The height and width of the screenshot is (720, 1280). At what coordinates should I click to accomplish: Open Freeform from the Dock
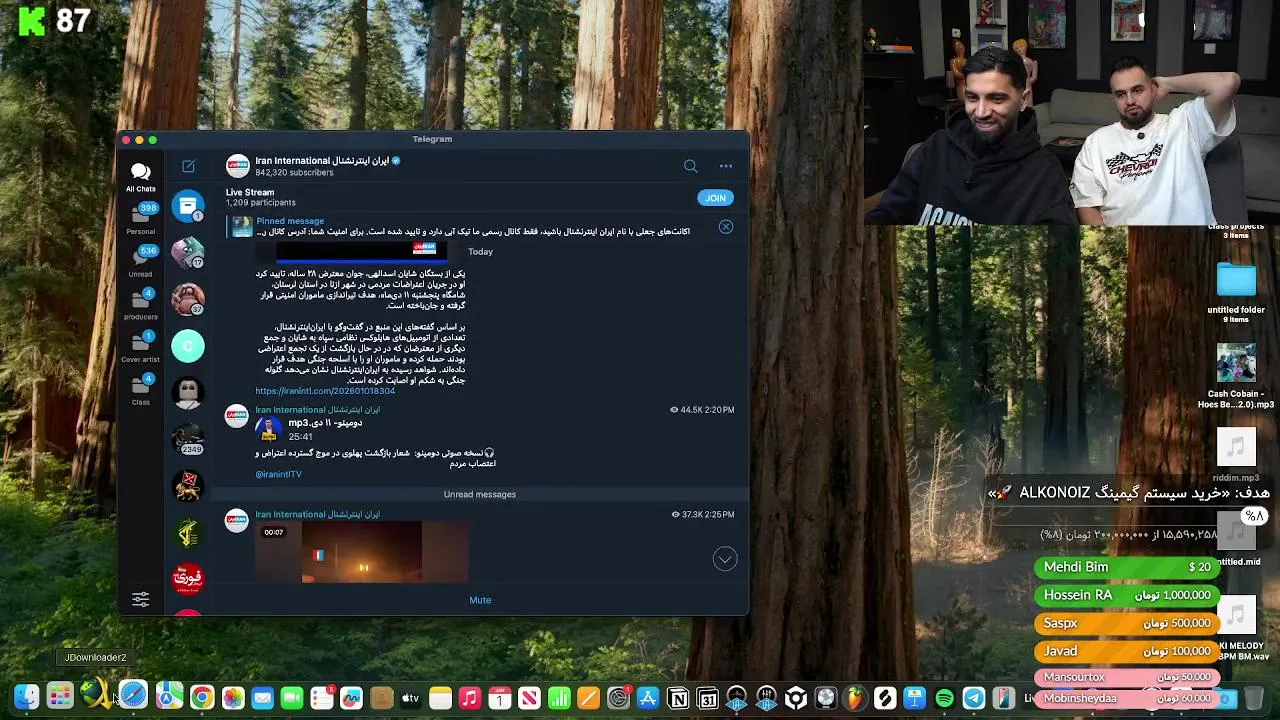(351, 697)
